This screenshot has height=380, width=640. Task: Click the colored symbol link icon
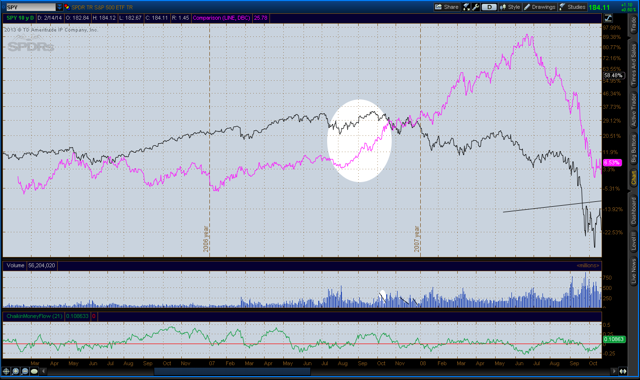pos(67,7)
